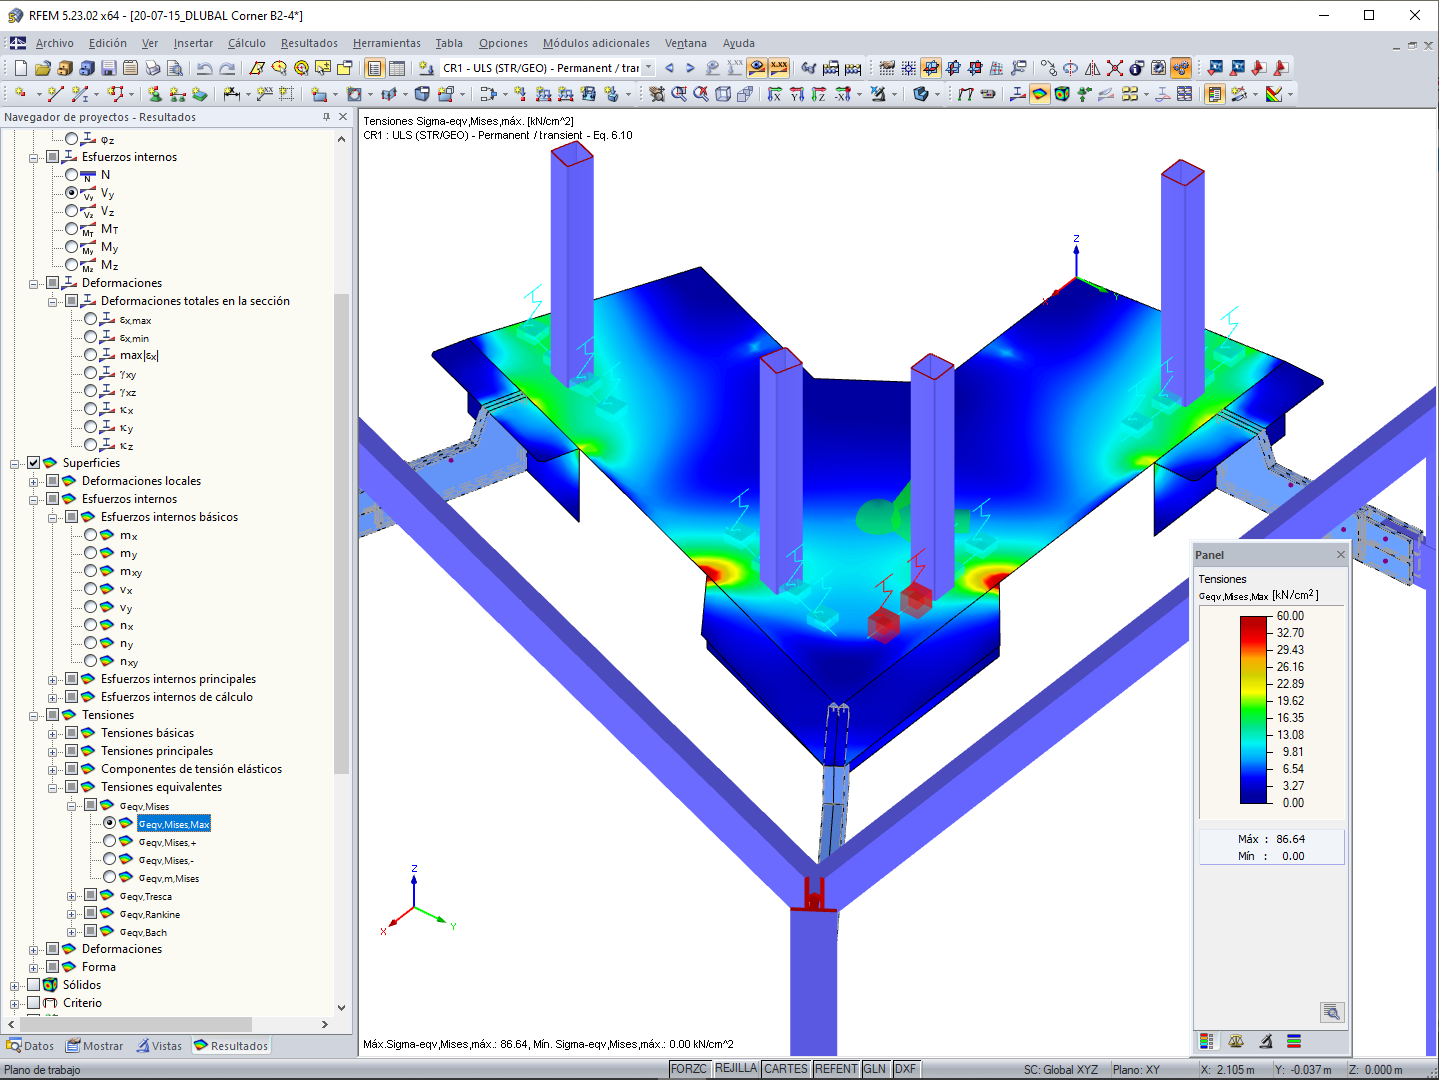Click the Print icon in the toolbar
This screenshot has width=1439, height=1080.
tap(153, 68)
